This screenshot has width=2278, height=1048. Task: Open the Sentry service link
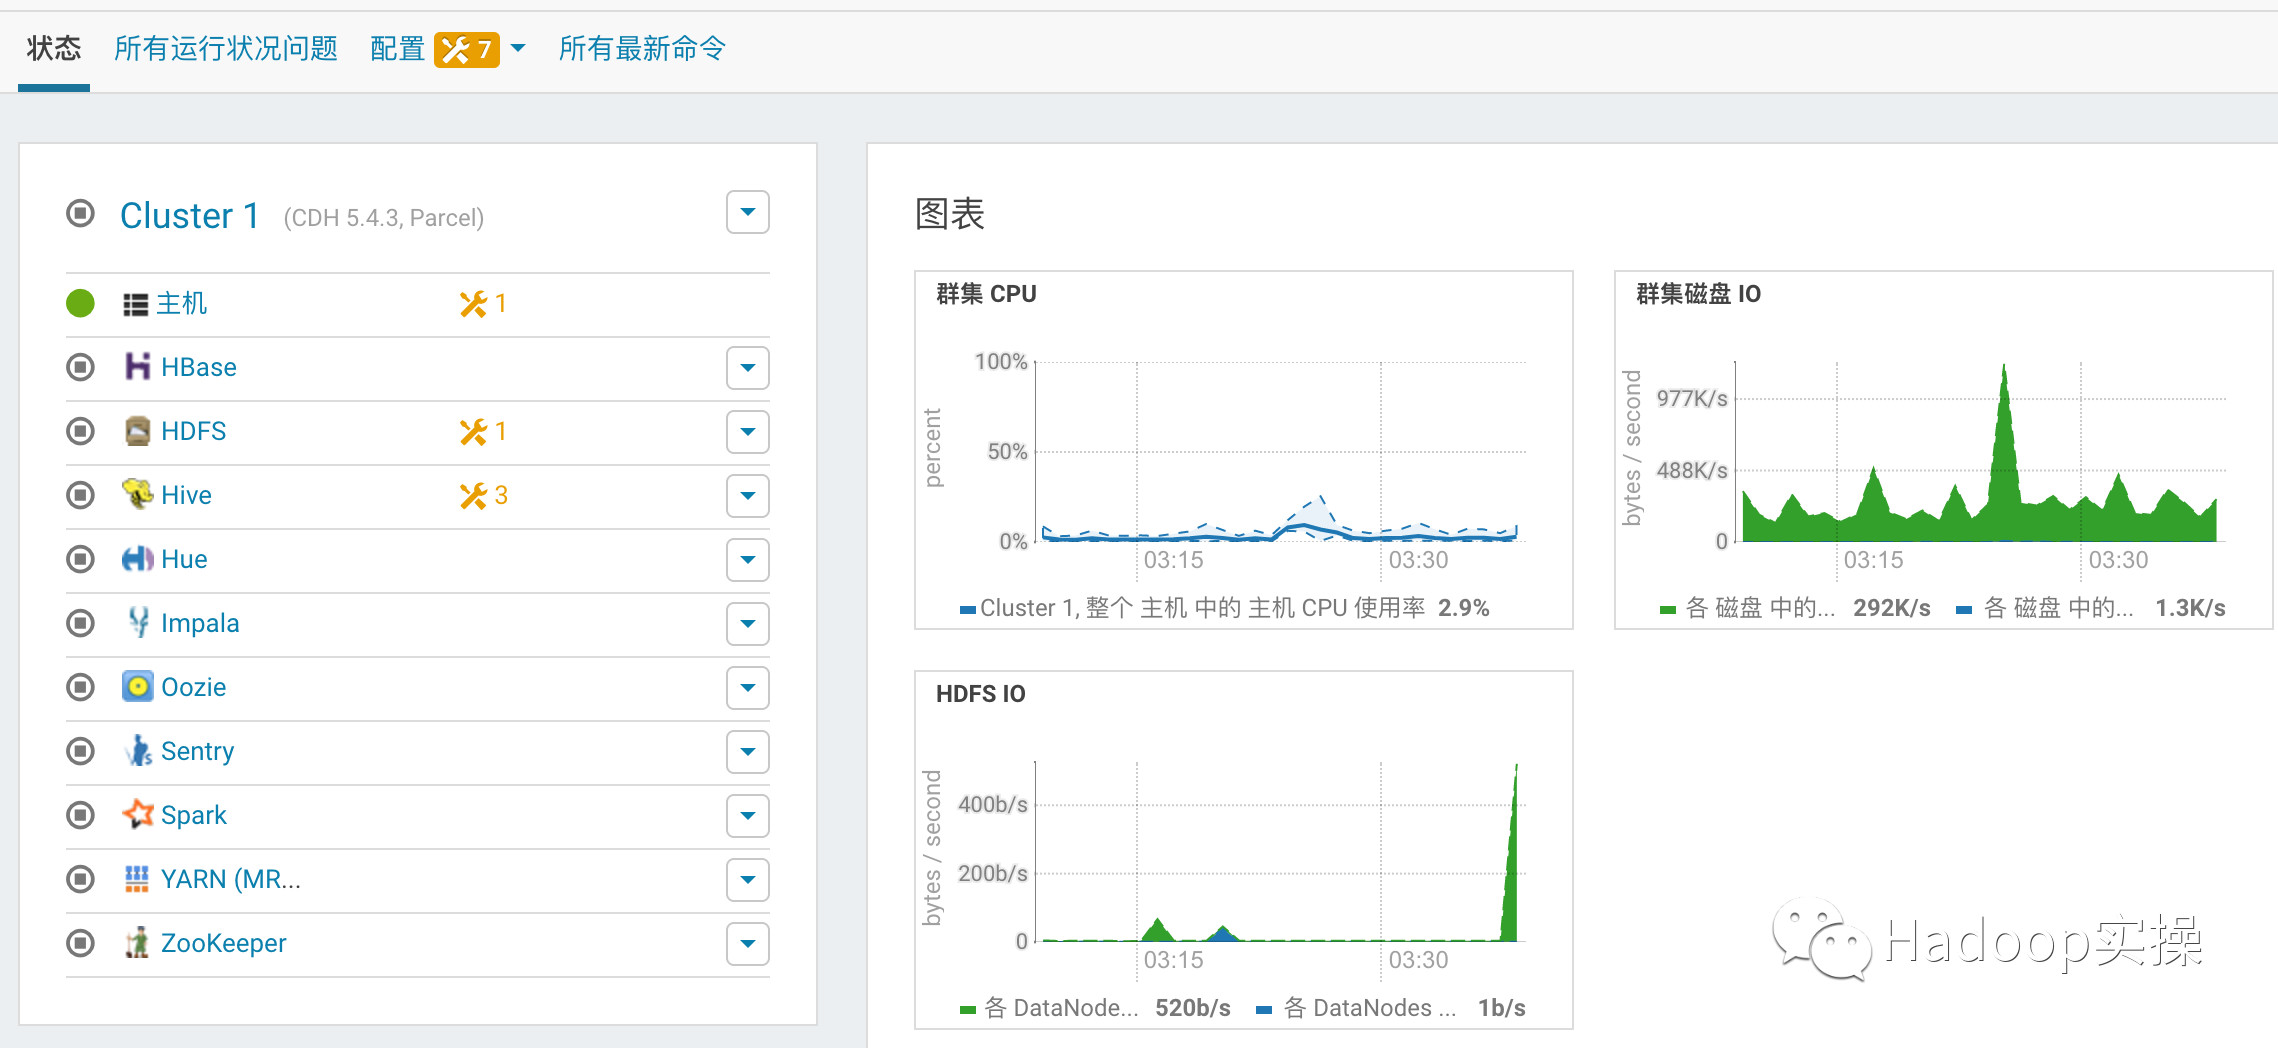coord(197,751)
